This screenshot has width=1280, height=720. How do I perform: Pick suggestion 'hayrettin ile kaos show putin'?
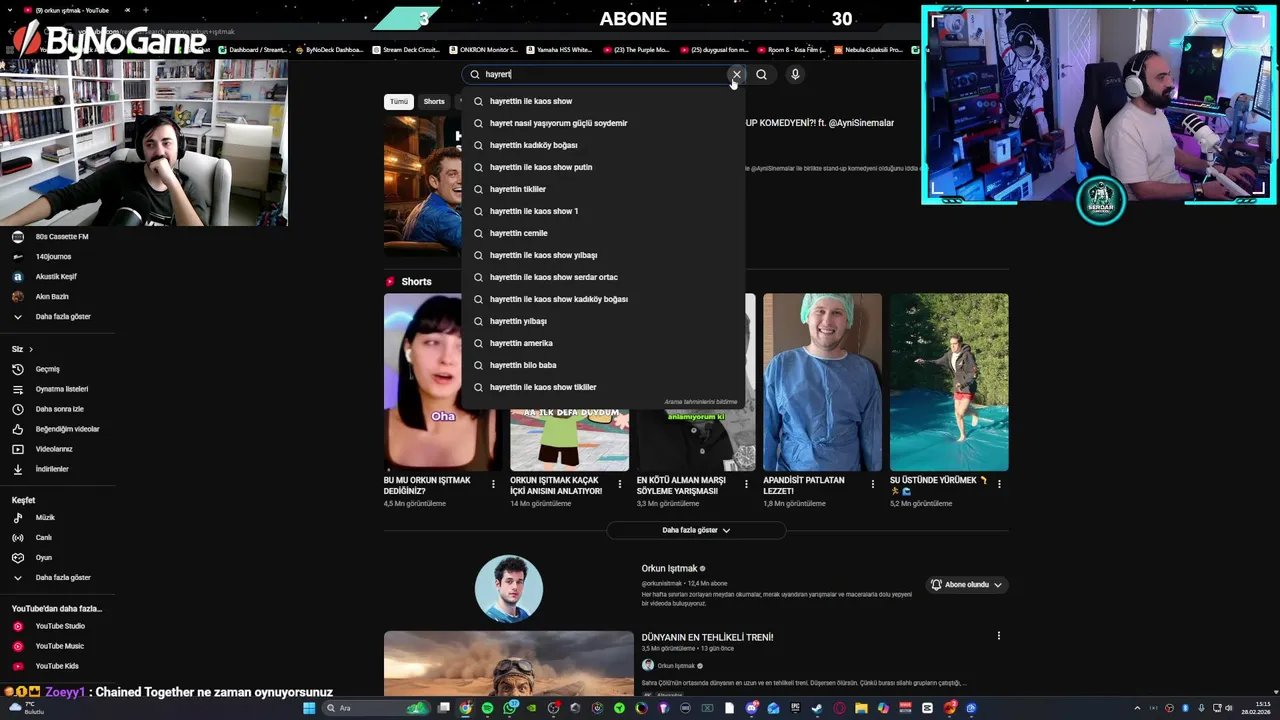point(604,167)
